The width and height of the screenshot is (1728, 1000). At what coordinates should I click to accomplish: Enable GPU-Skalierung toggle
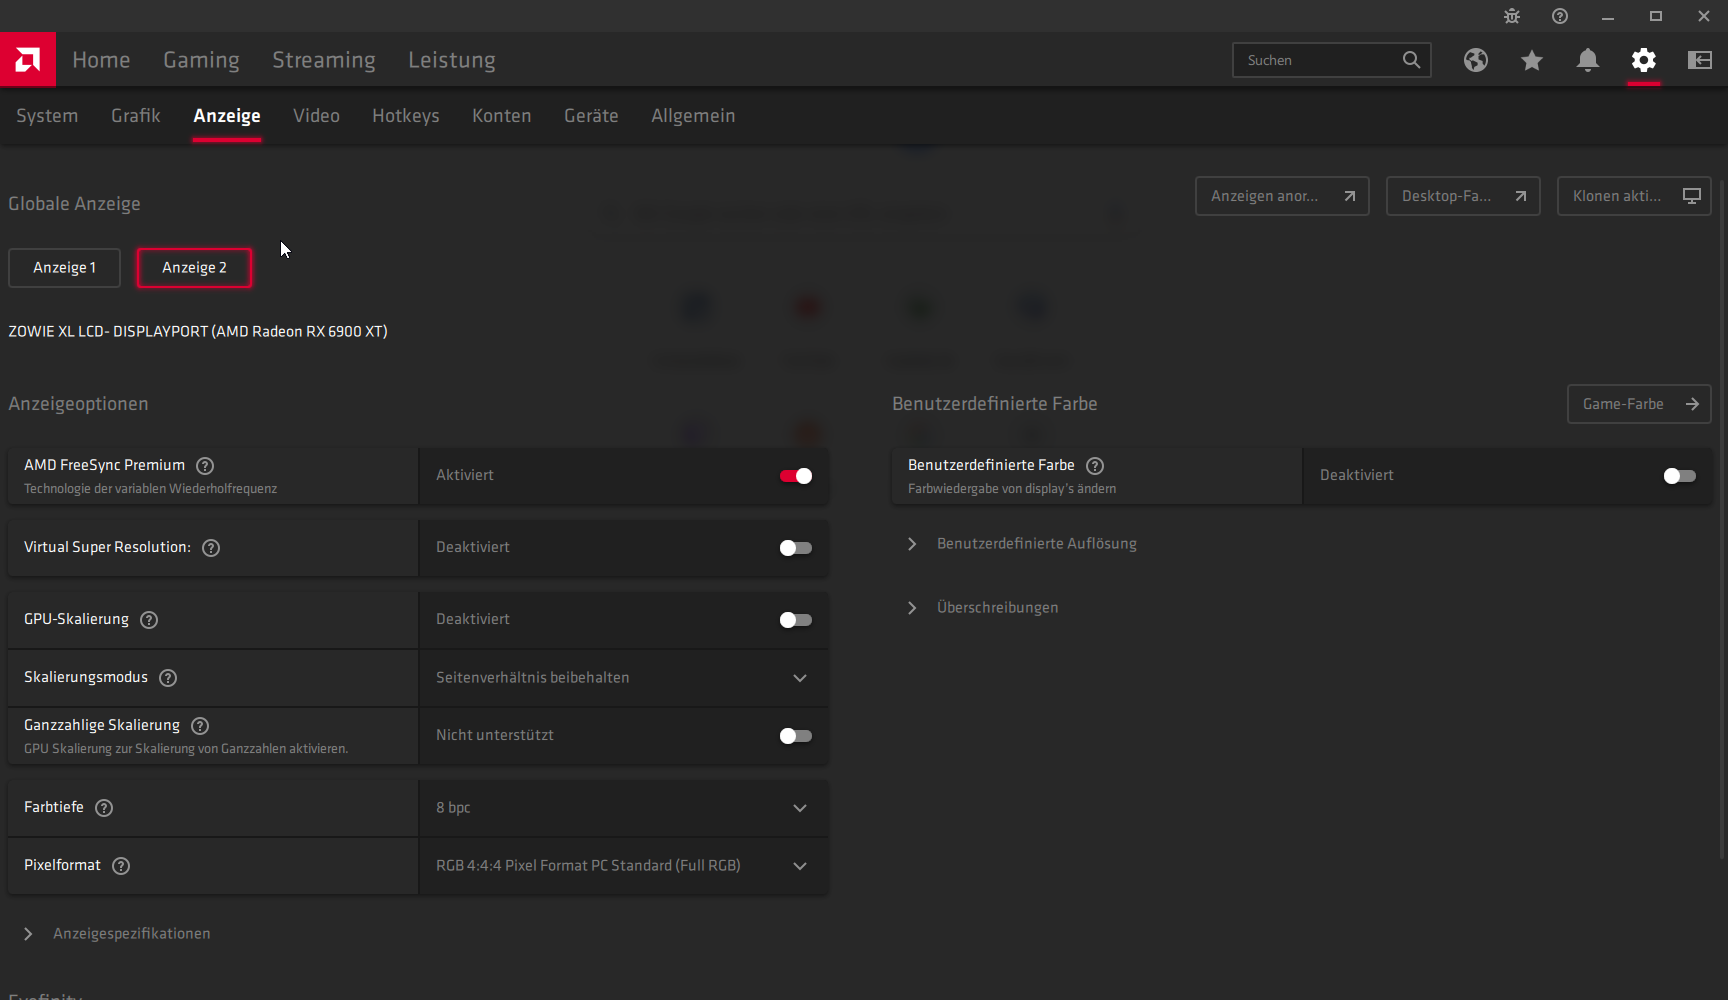pyautogui.click(x=796, y=620)
